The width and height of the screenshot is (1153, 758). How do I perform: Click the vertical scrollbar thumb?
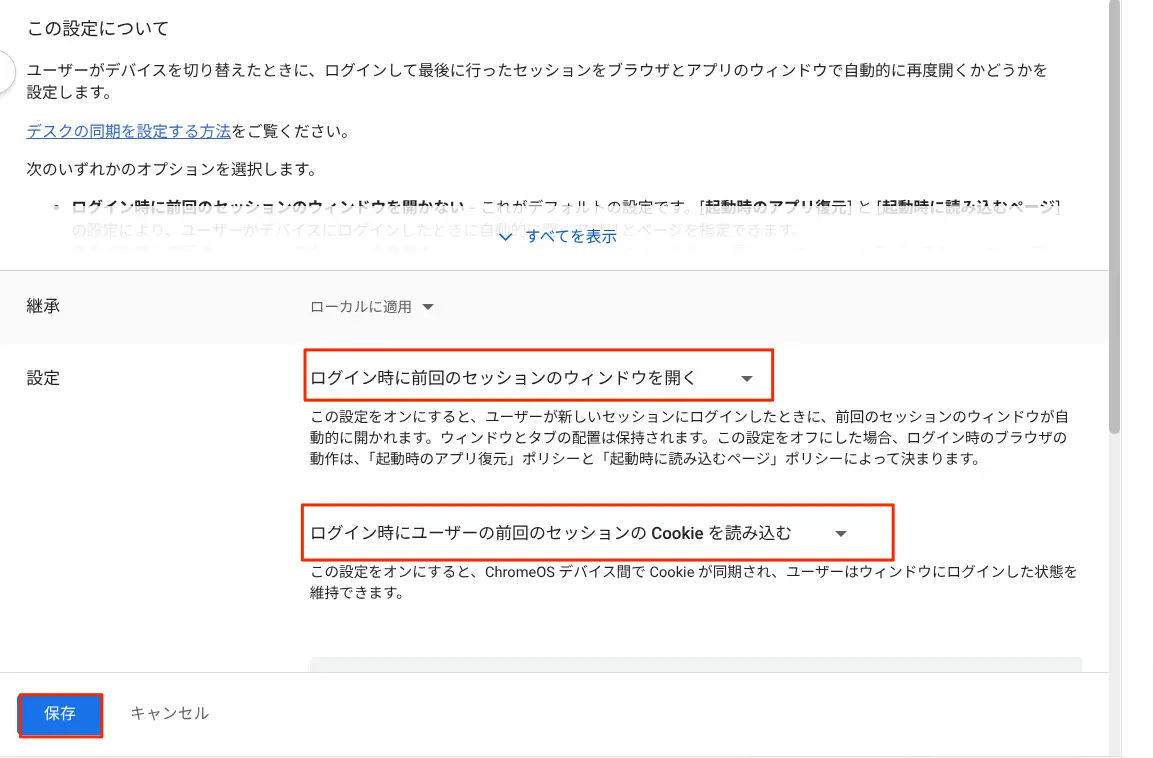[x=1114, y=215]
